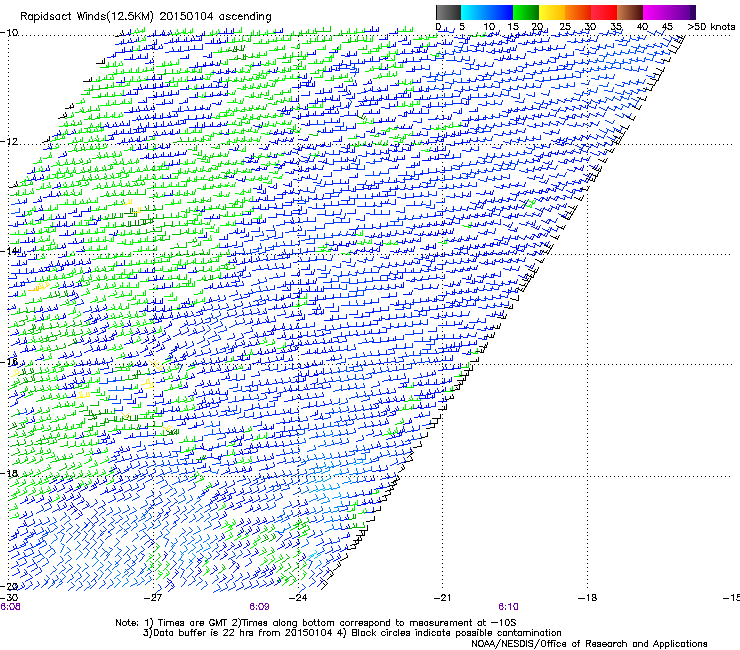Click the longitude axis label '-30'
The image size is (740, 650).
tap(9, 598)
